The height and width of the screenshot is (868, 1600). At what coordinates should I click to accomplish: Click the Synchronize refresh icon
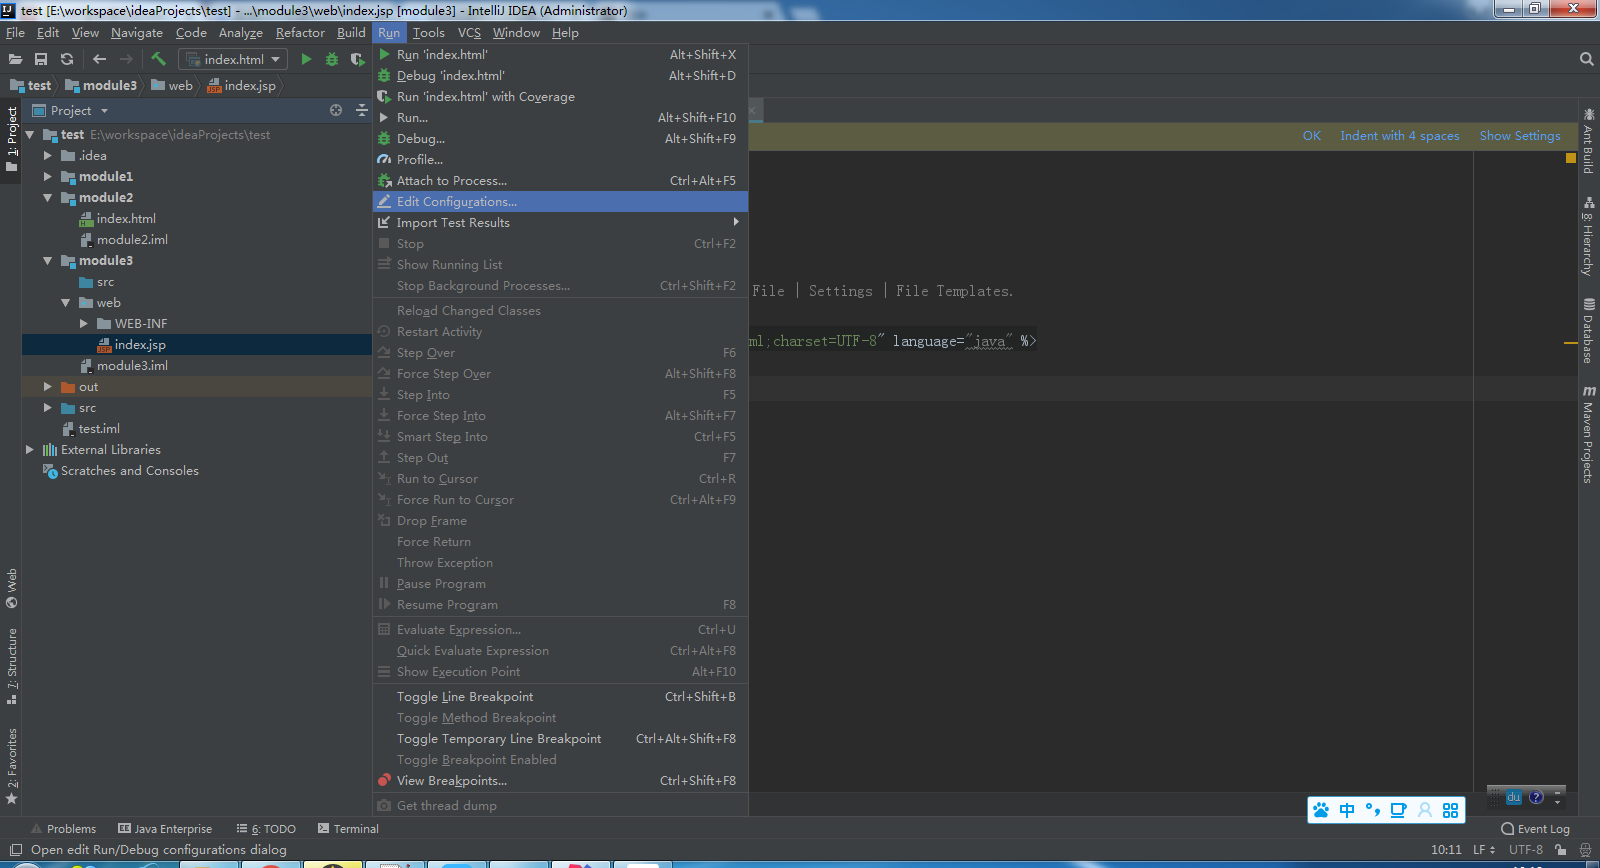click(67, 59)
